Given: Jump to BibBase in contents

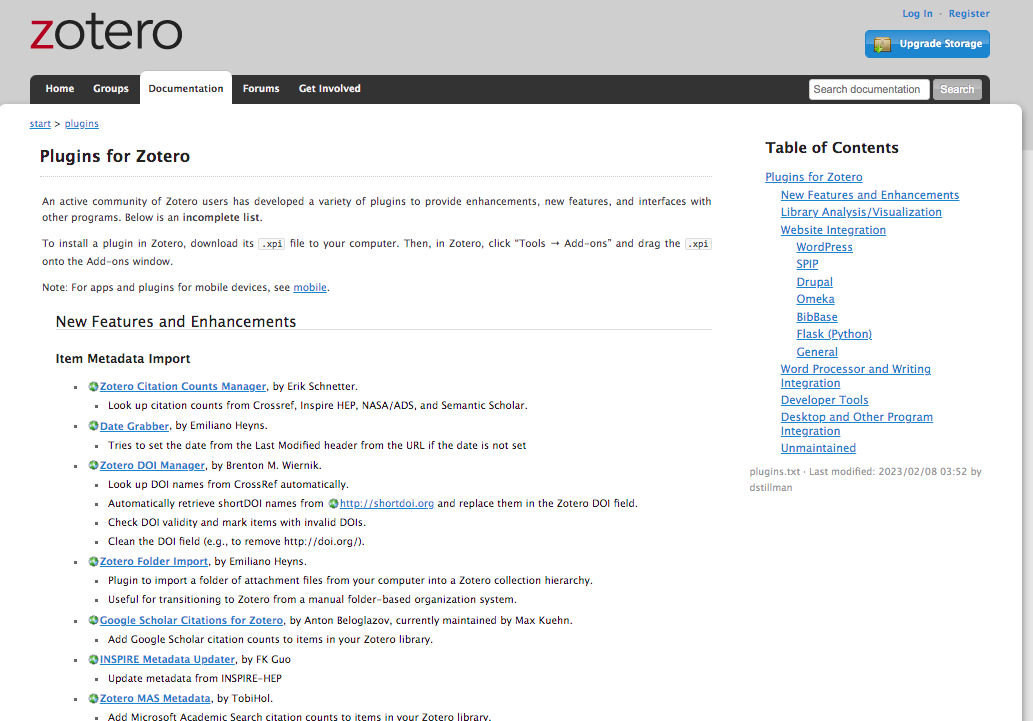Looking at the screenshot, I should tap(817, 317).
